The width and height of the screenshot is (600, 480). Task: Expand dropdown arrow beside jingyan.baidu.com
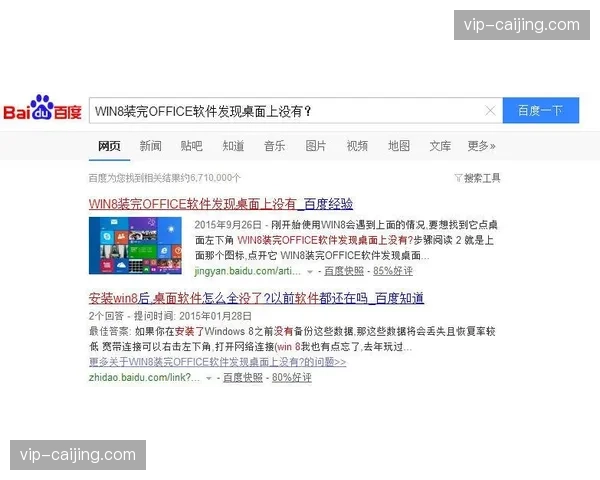point(310,272)
